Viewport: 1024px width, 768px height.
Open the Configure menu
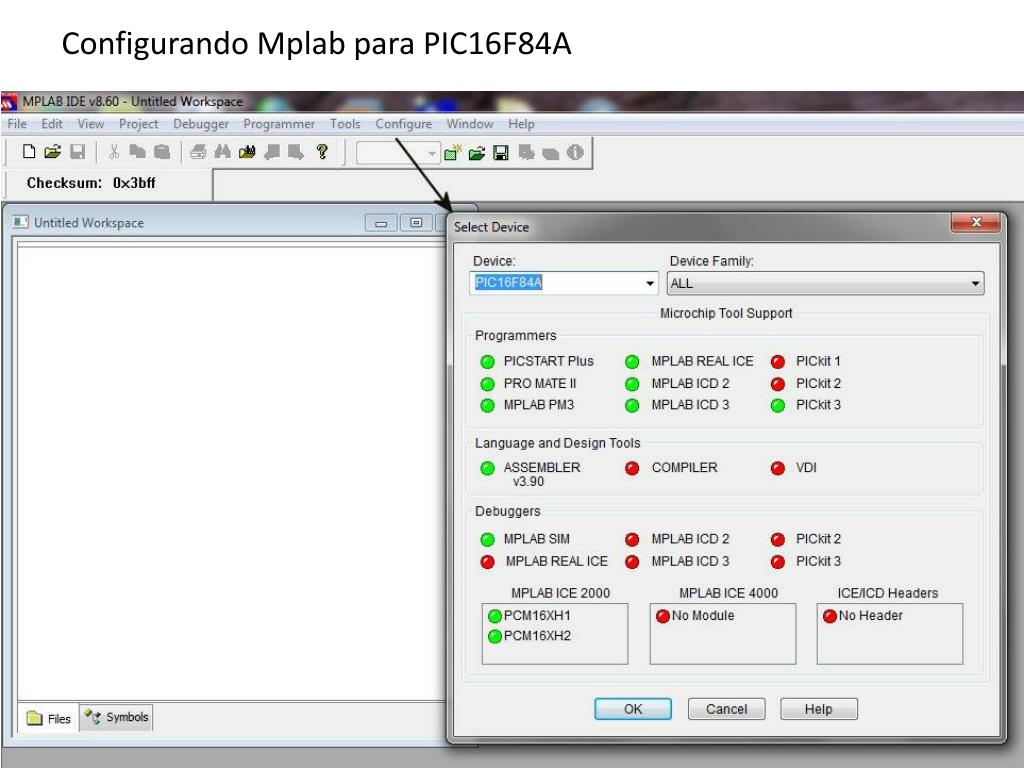pos(404,124)
